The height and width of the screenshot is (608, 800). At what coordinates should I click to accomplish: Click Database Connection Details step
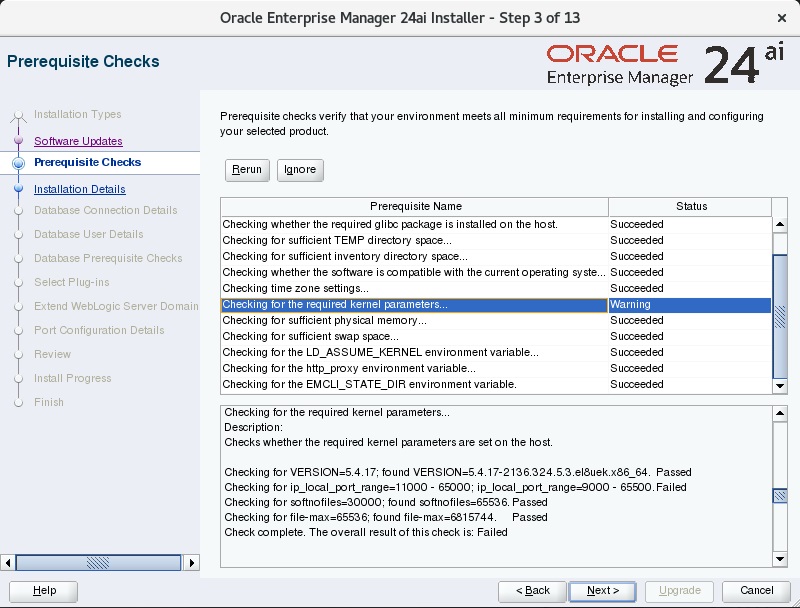point(106,210)
